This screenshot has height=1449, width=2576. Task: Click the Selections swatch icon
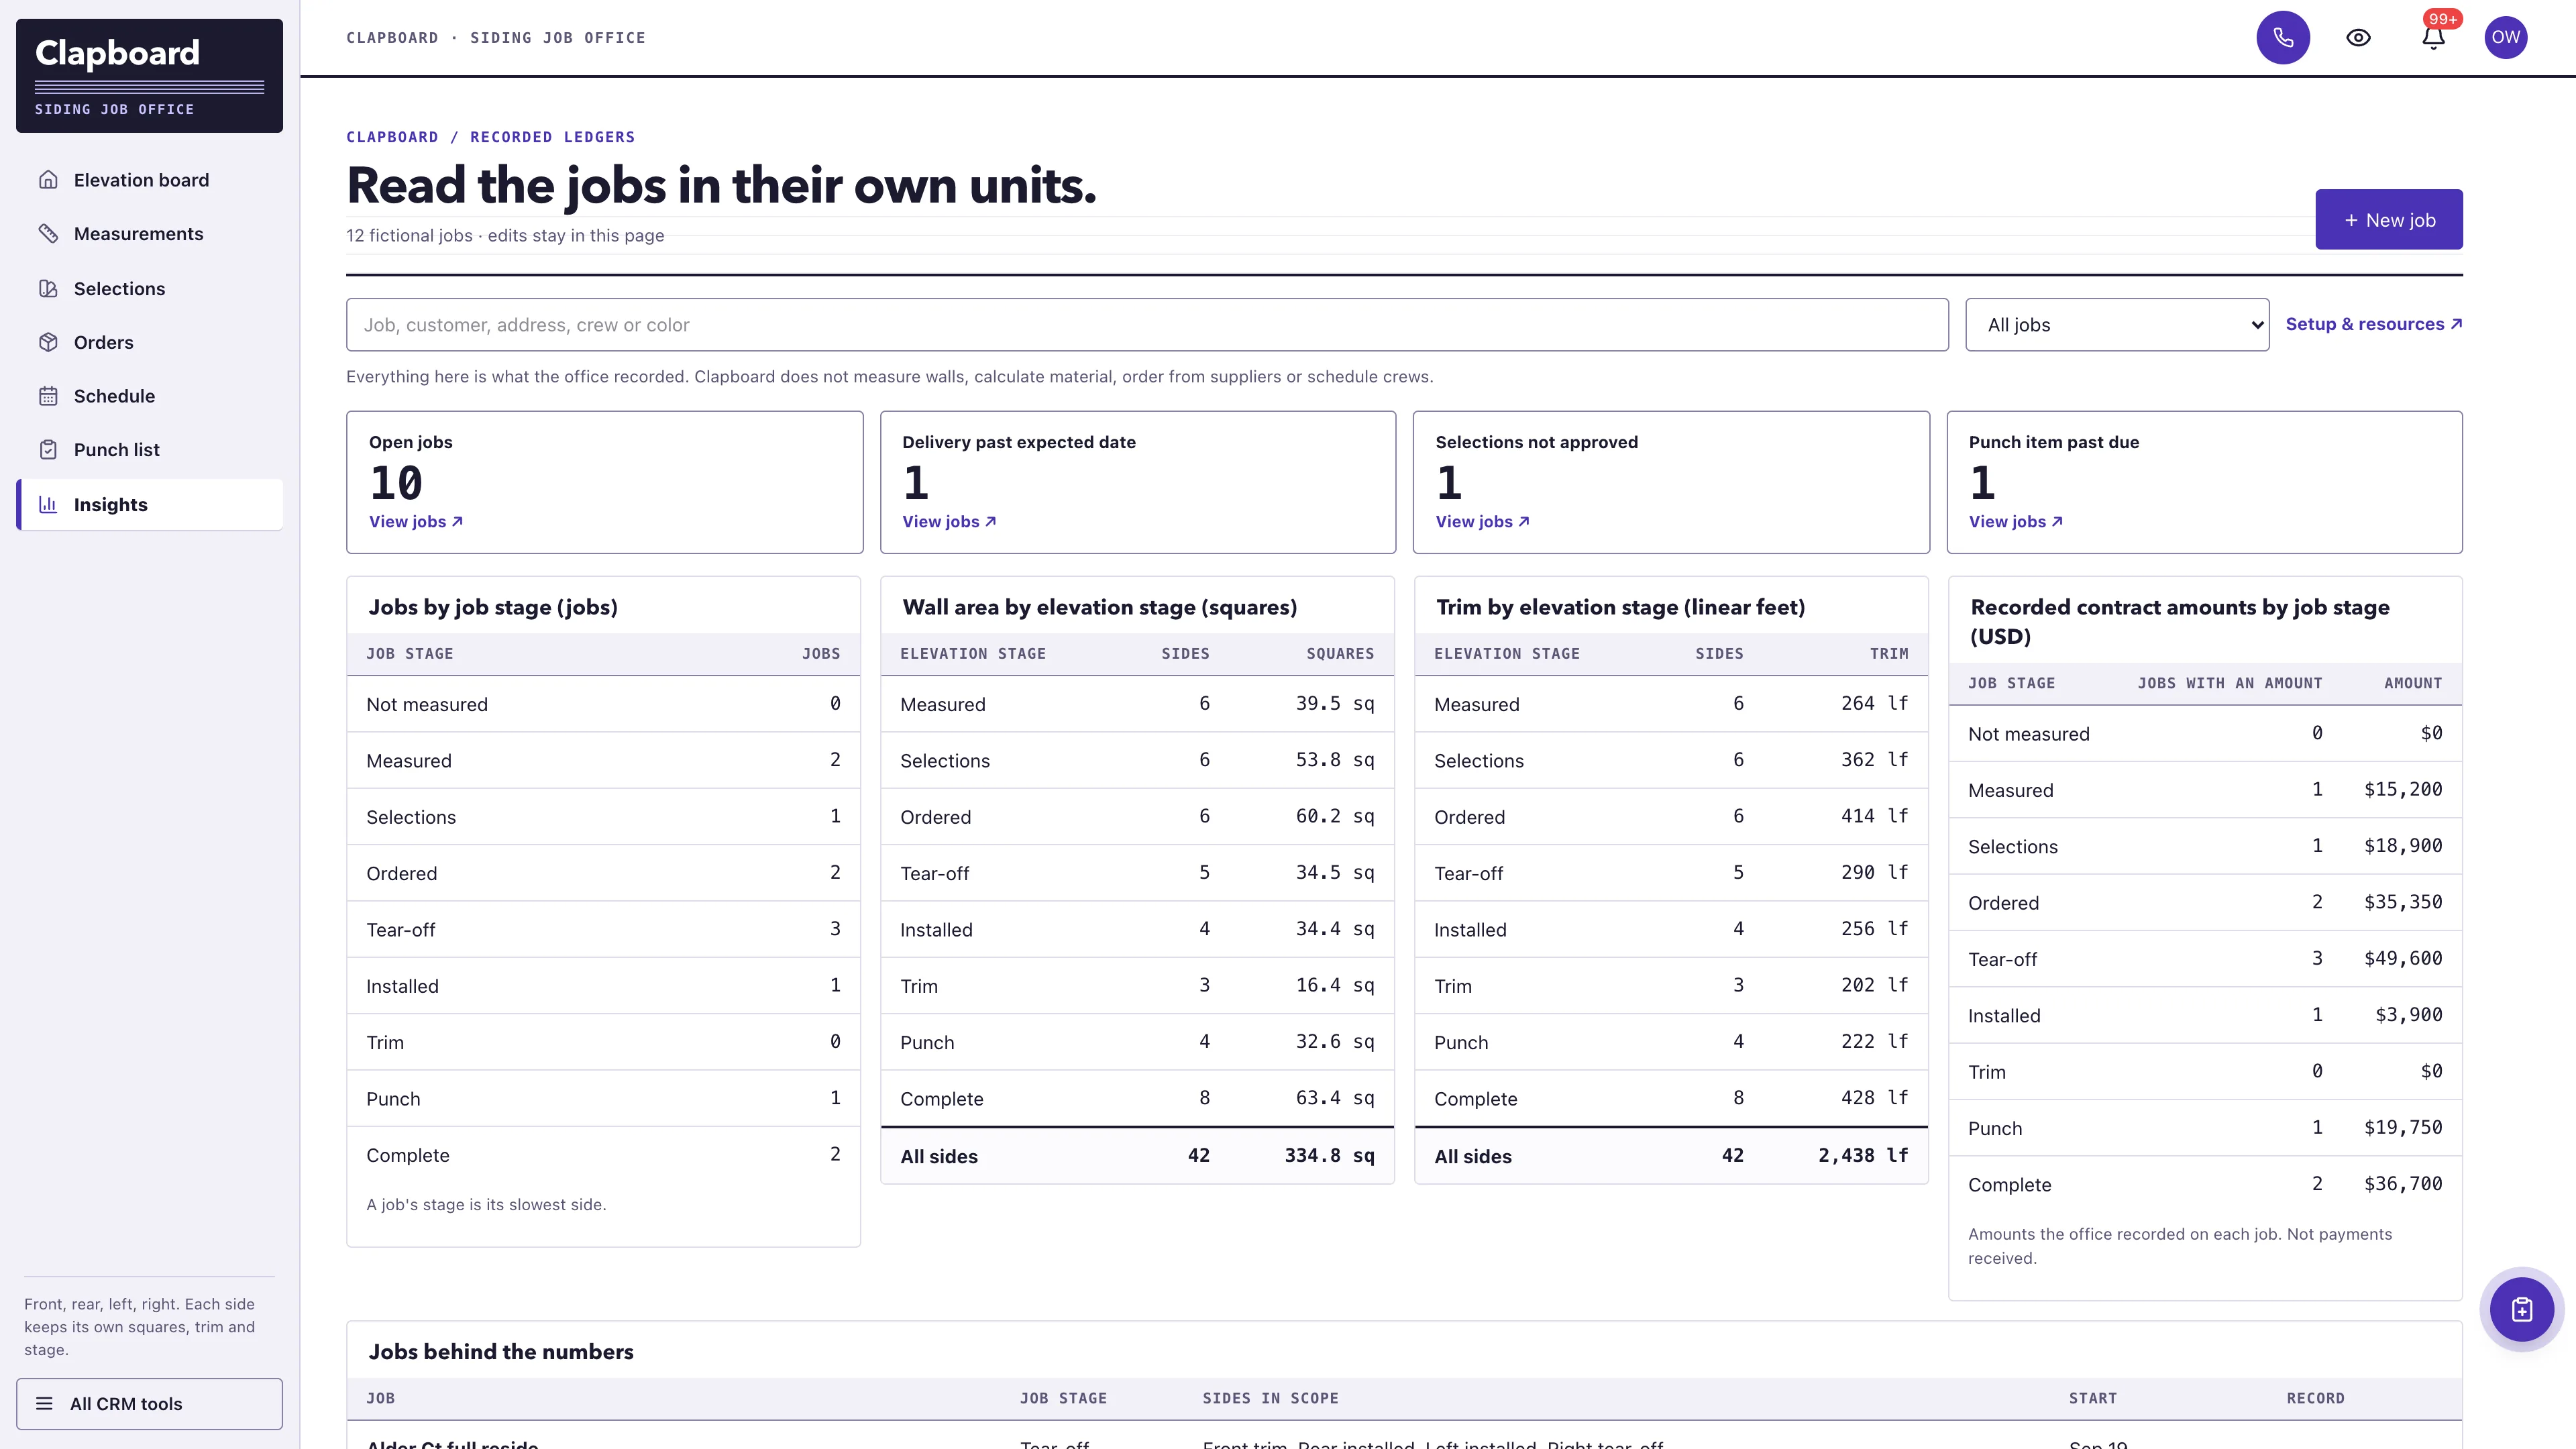pyautogui.click(x=48, y=288)
